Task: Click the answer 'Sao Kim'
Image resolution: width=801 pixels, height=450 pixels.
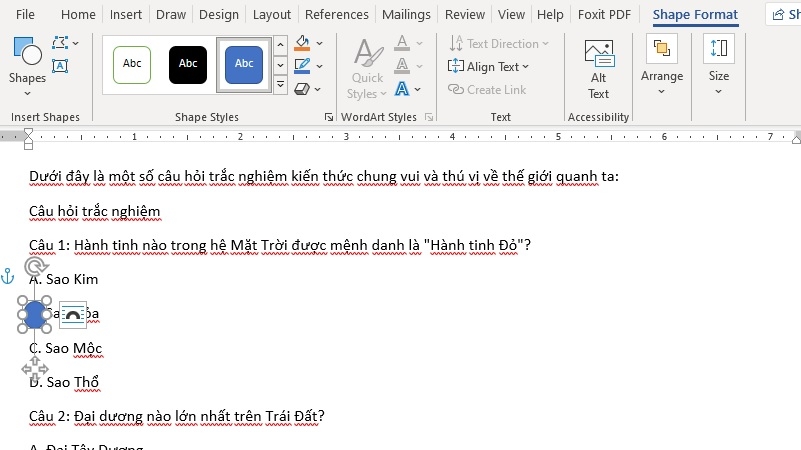Action: (72, 279)
